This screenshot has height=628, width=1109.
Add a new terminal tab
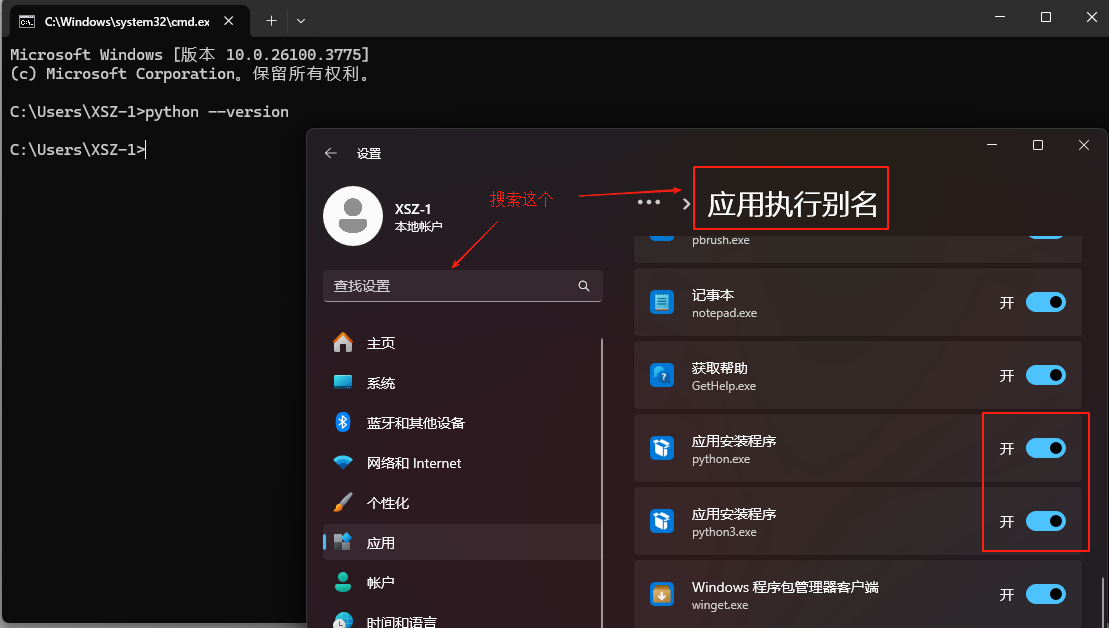click(x=271, y=20)
